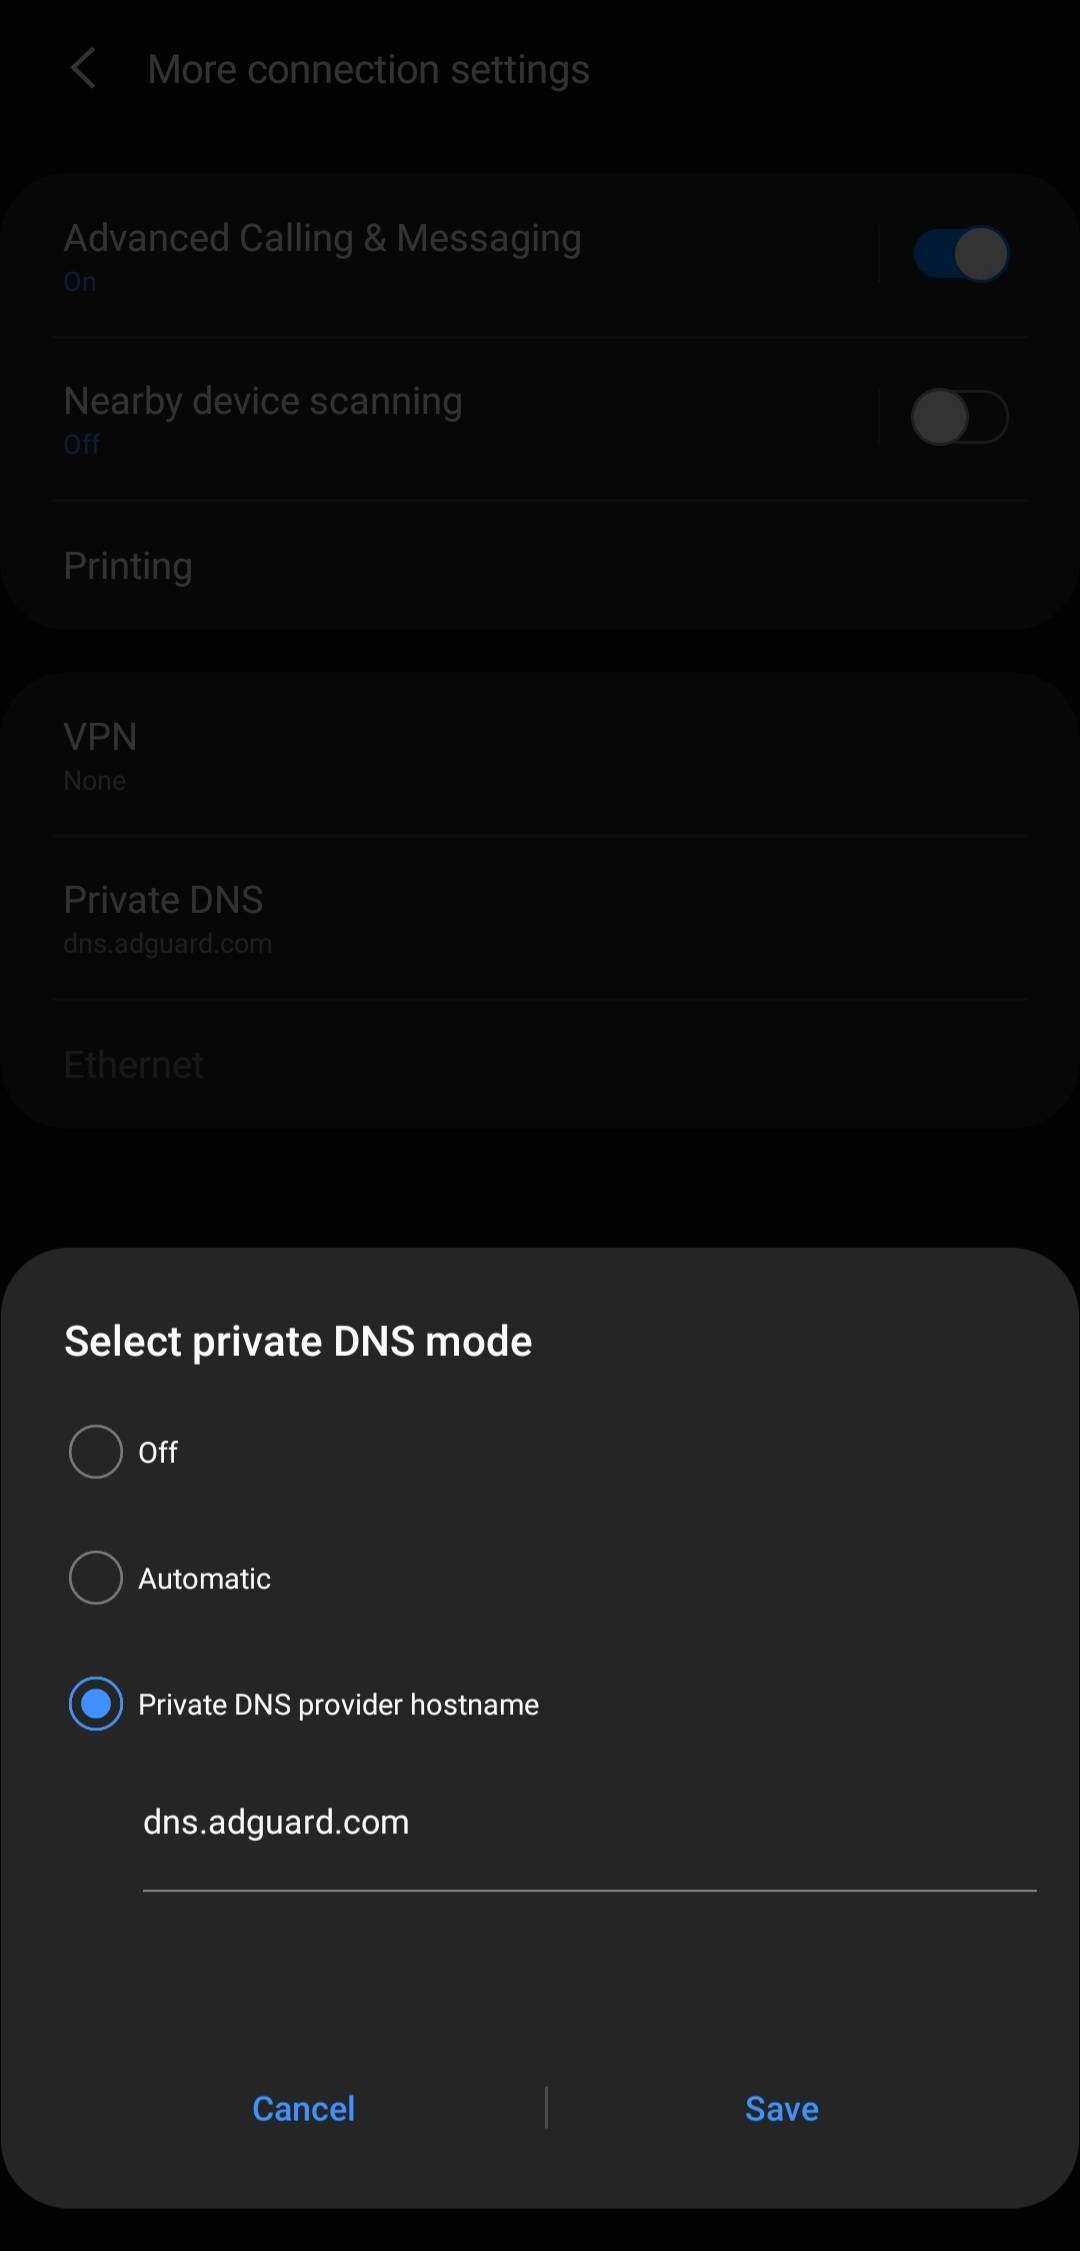Viewport: 1080px width, 2251px height.
Task: Select the Automatic radio button circle
Action: [96, 1578]
